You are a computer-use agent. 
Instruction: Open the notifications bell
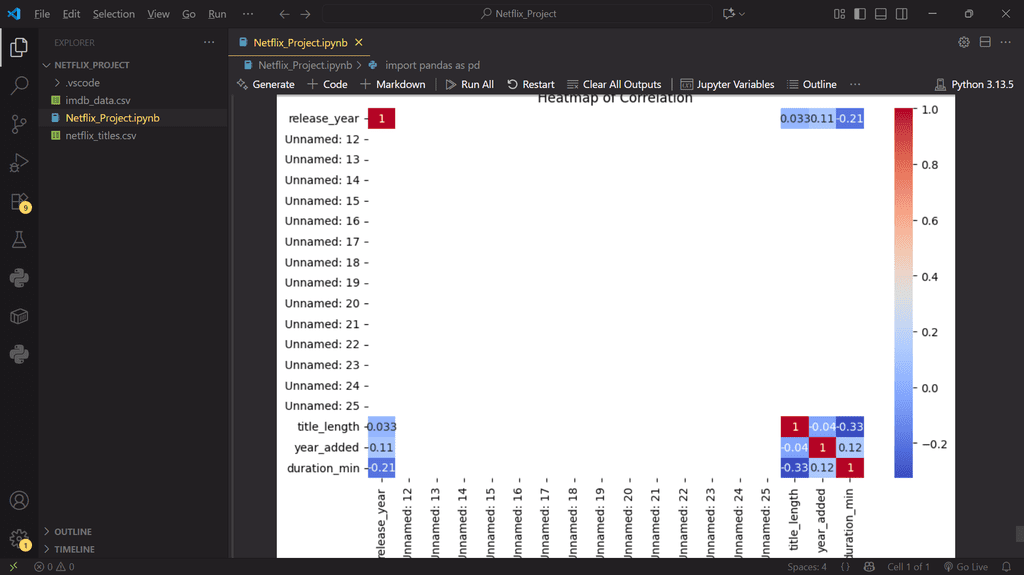(x=1006, y=567)
